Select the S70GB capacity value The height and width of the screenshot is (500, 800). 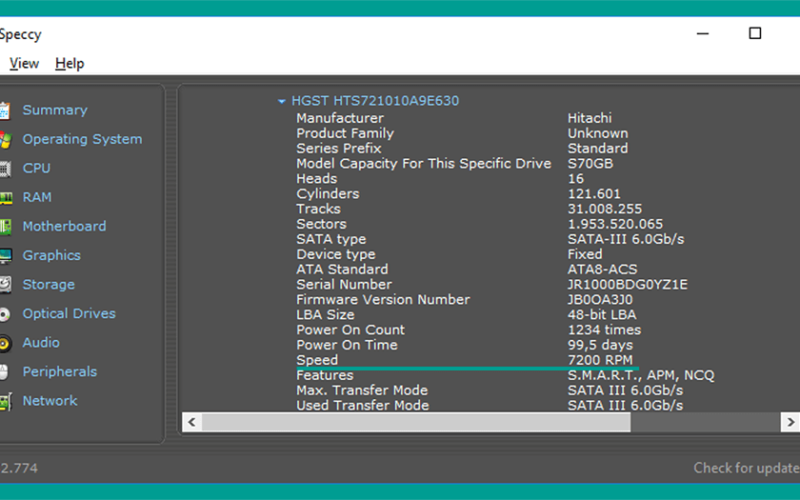click(590, 164)
